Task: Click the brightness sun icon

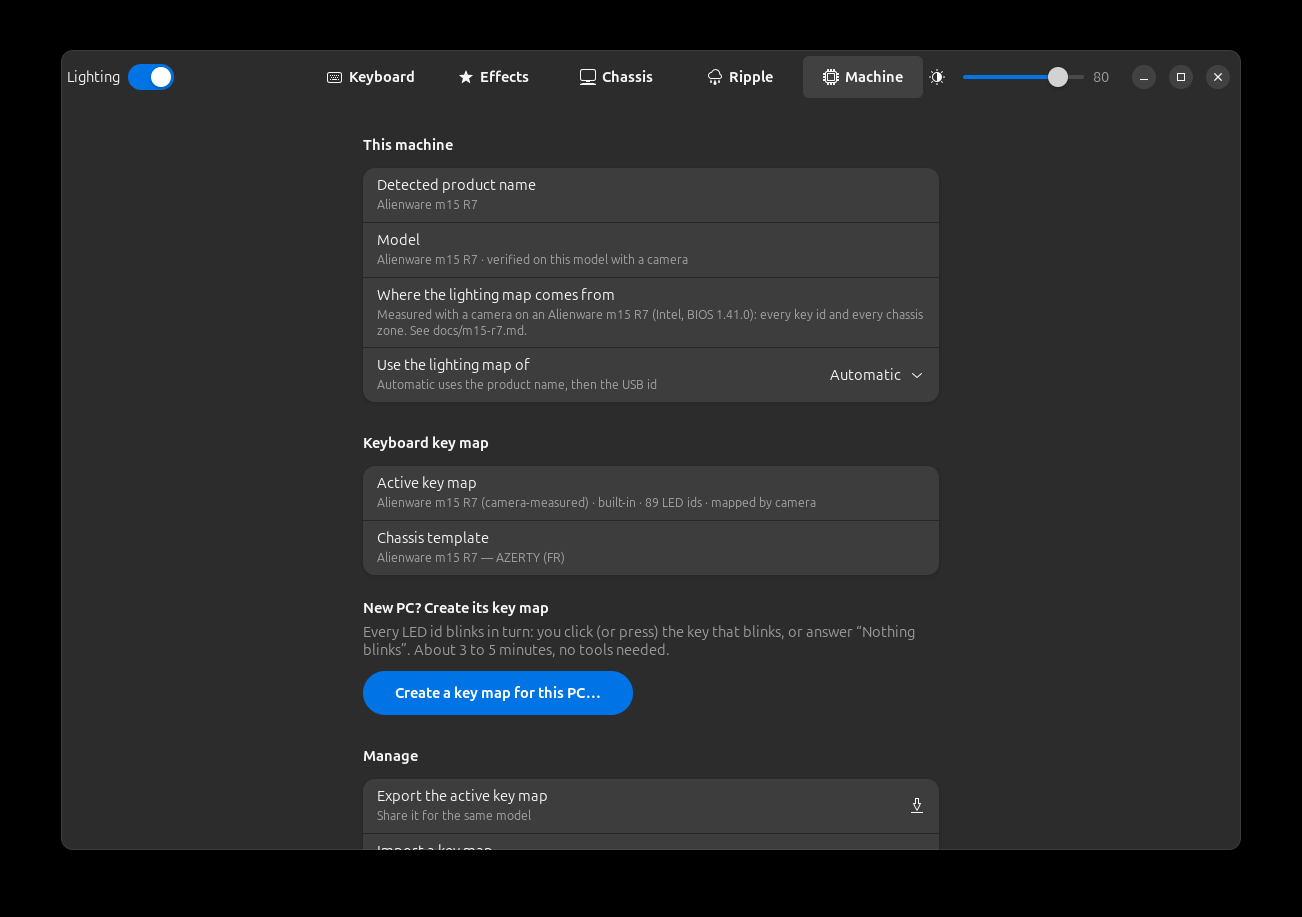Action: click(937, 77)
